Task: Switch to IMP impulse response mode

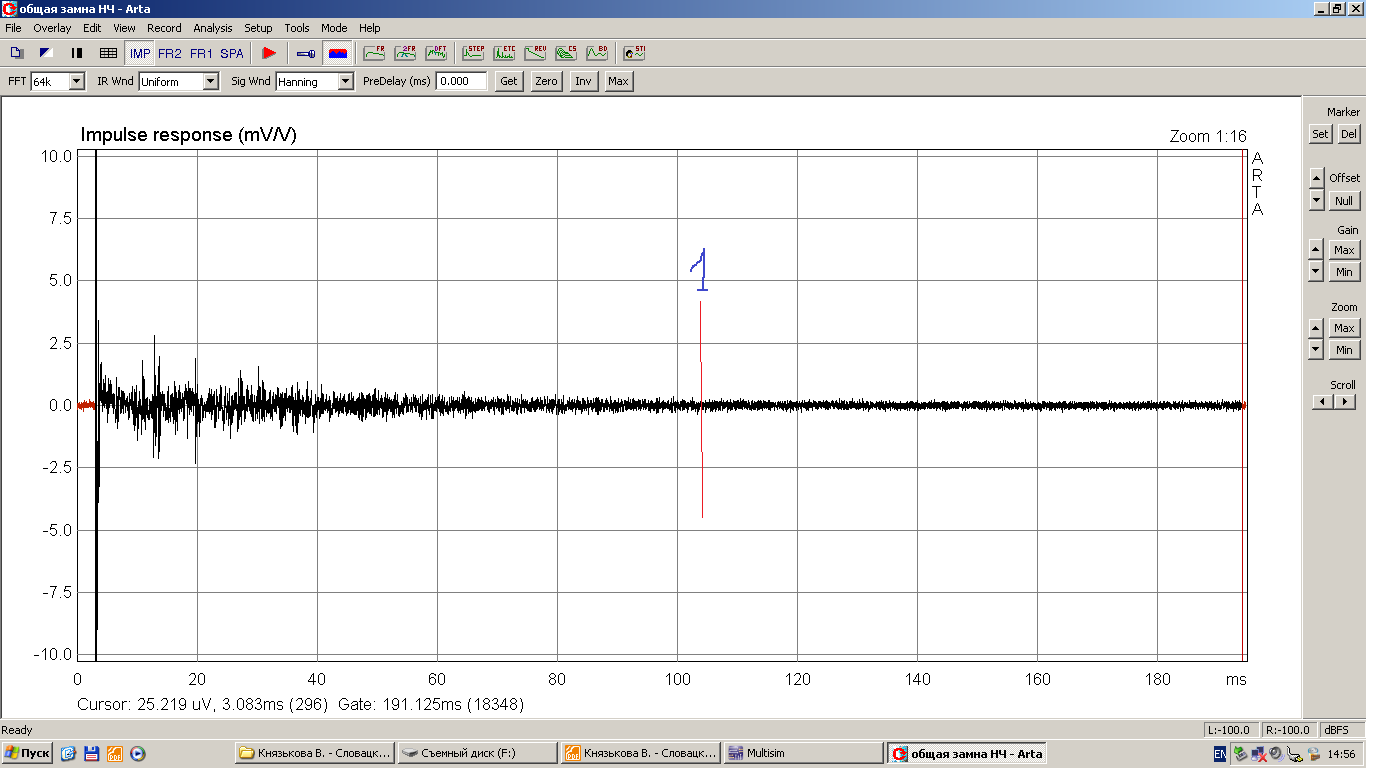Action: [x=140, y=53]
